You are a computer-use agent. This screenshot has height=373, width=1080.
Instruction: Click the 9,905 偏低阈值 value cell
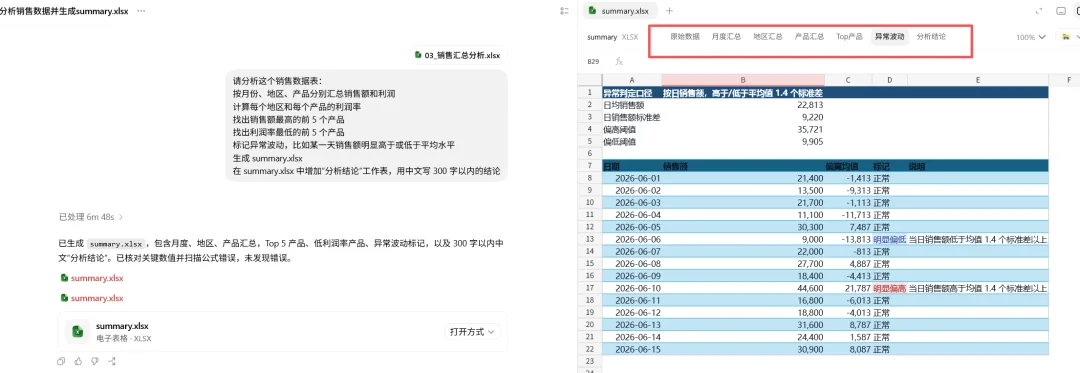743,141
